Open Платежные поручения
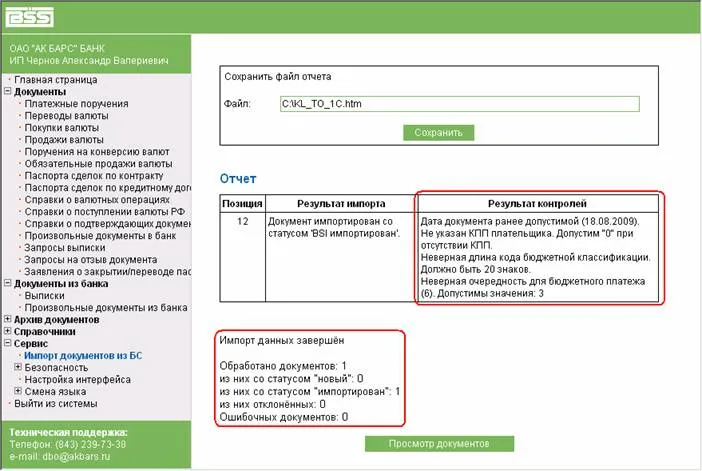This screenshot has height=471, width=702. (76, 103)
